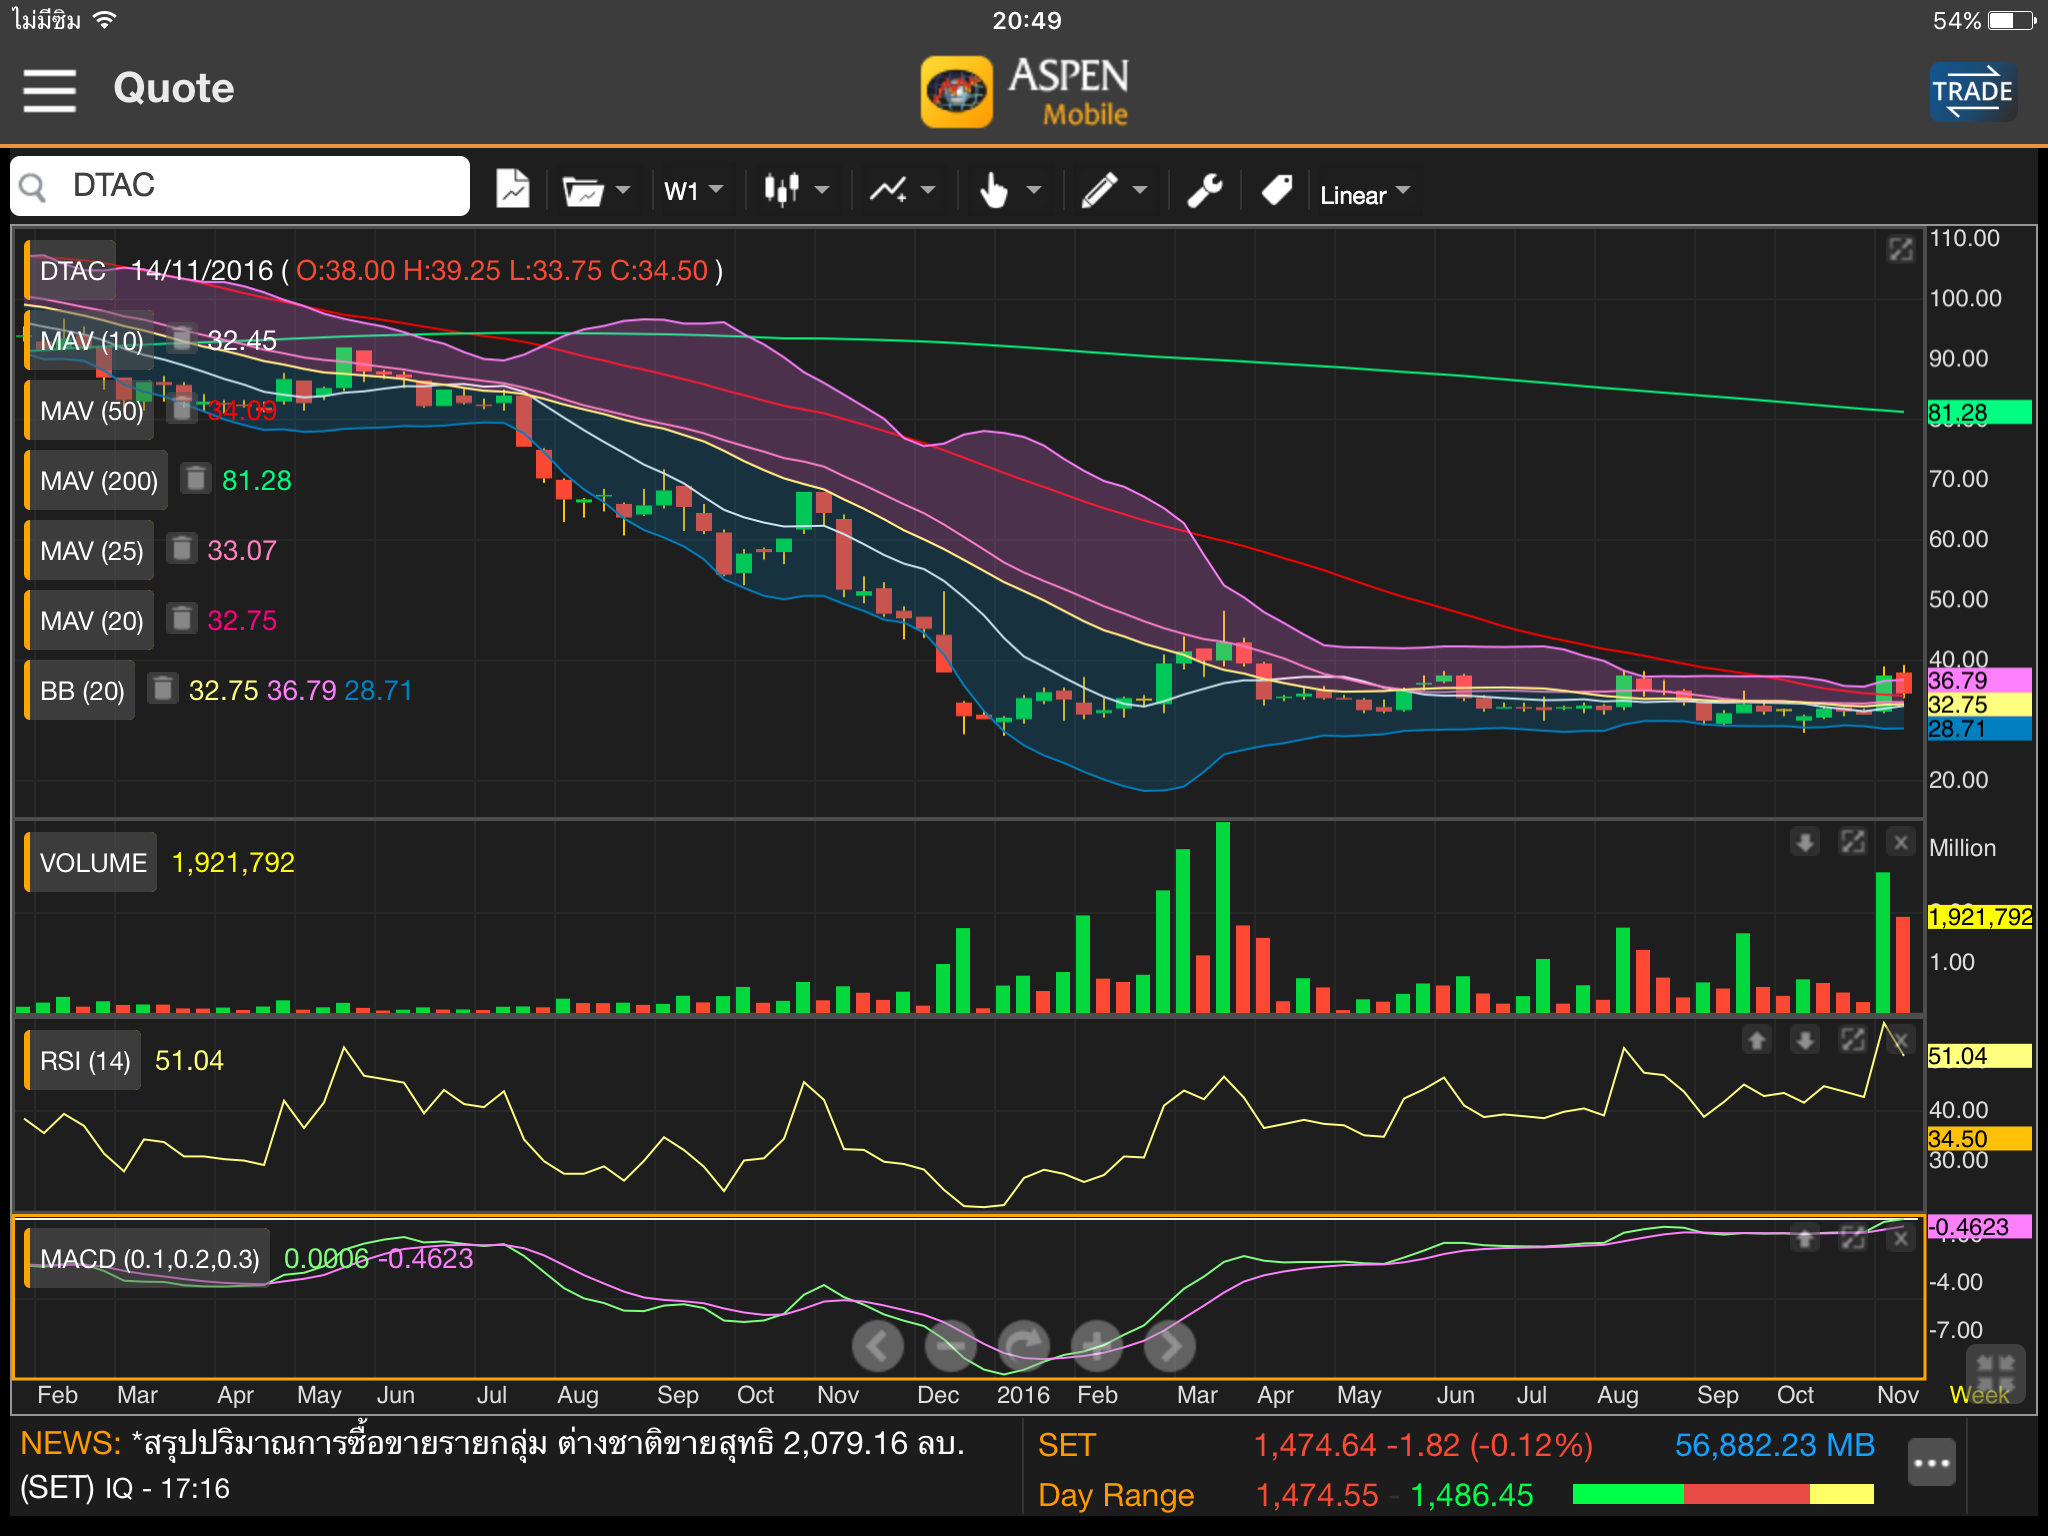Expand the indicator dropdown arrow
This screenshot has width=2048, height=1536.
pyautogui.click(x=928, y=190)
